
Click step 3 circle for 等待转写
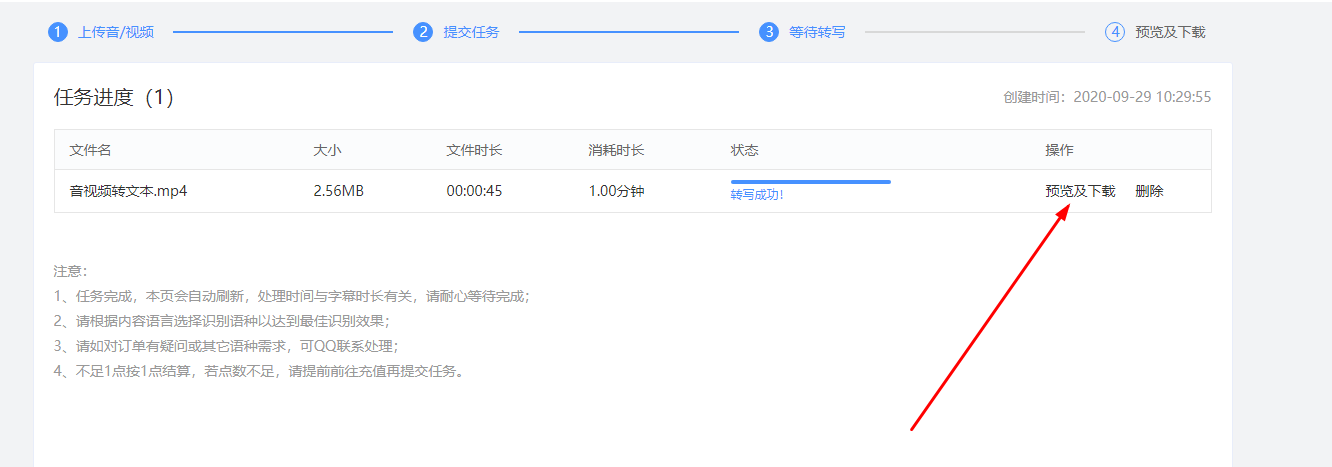click(x=769, y=32)
